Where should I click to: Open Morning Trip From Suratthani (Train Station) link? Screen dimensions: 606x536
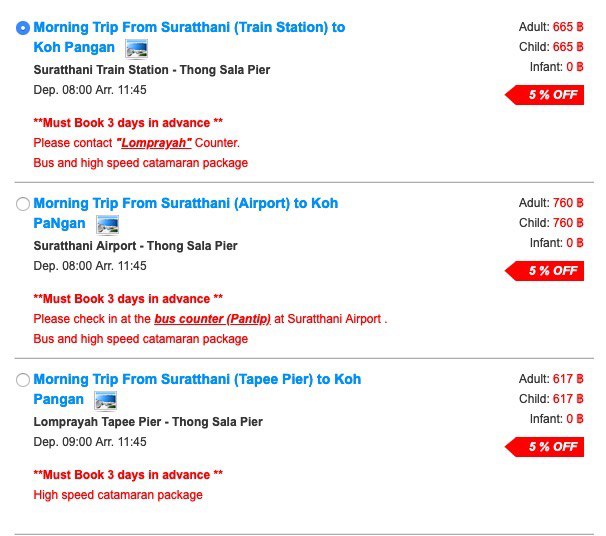coord(189,37)
